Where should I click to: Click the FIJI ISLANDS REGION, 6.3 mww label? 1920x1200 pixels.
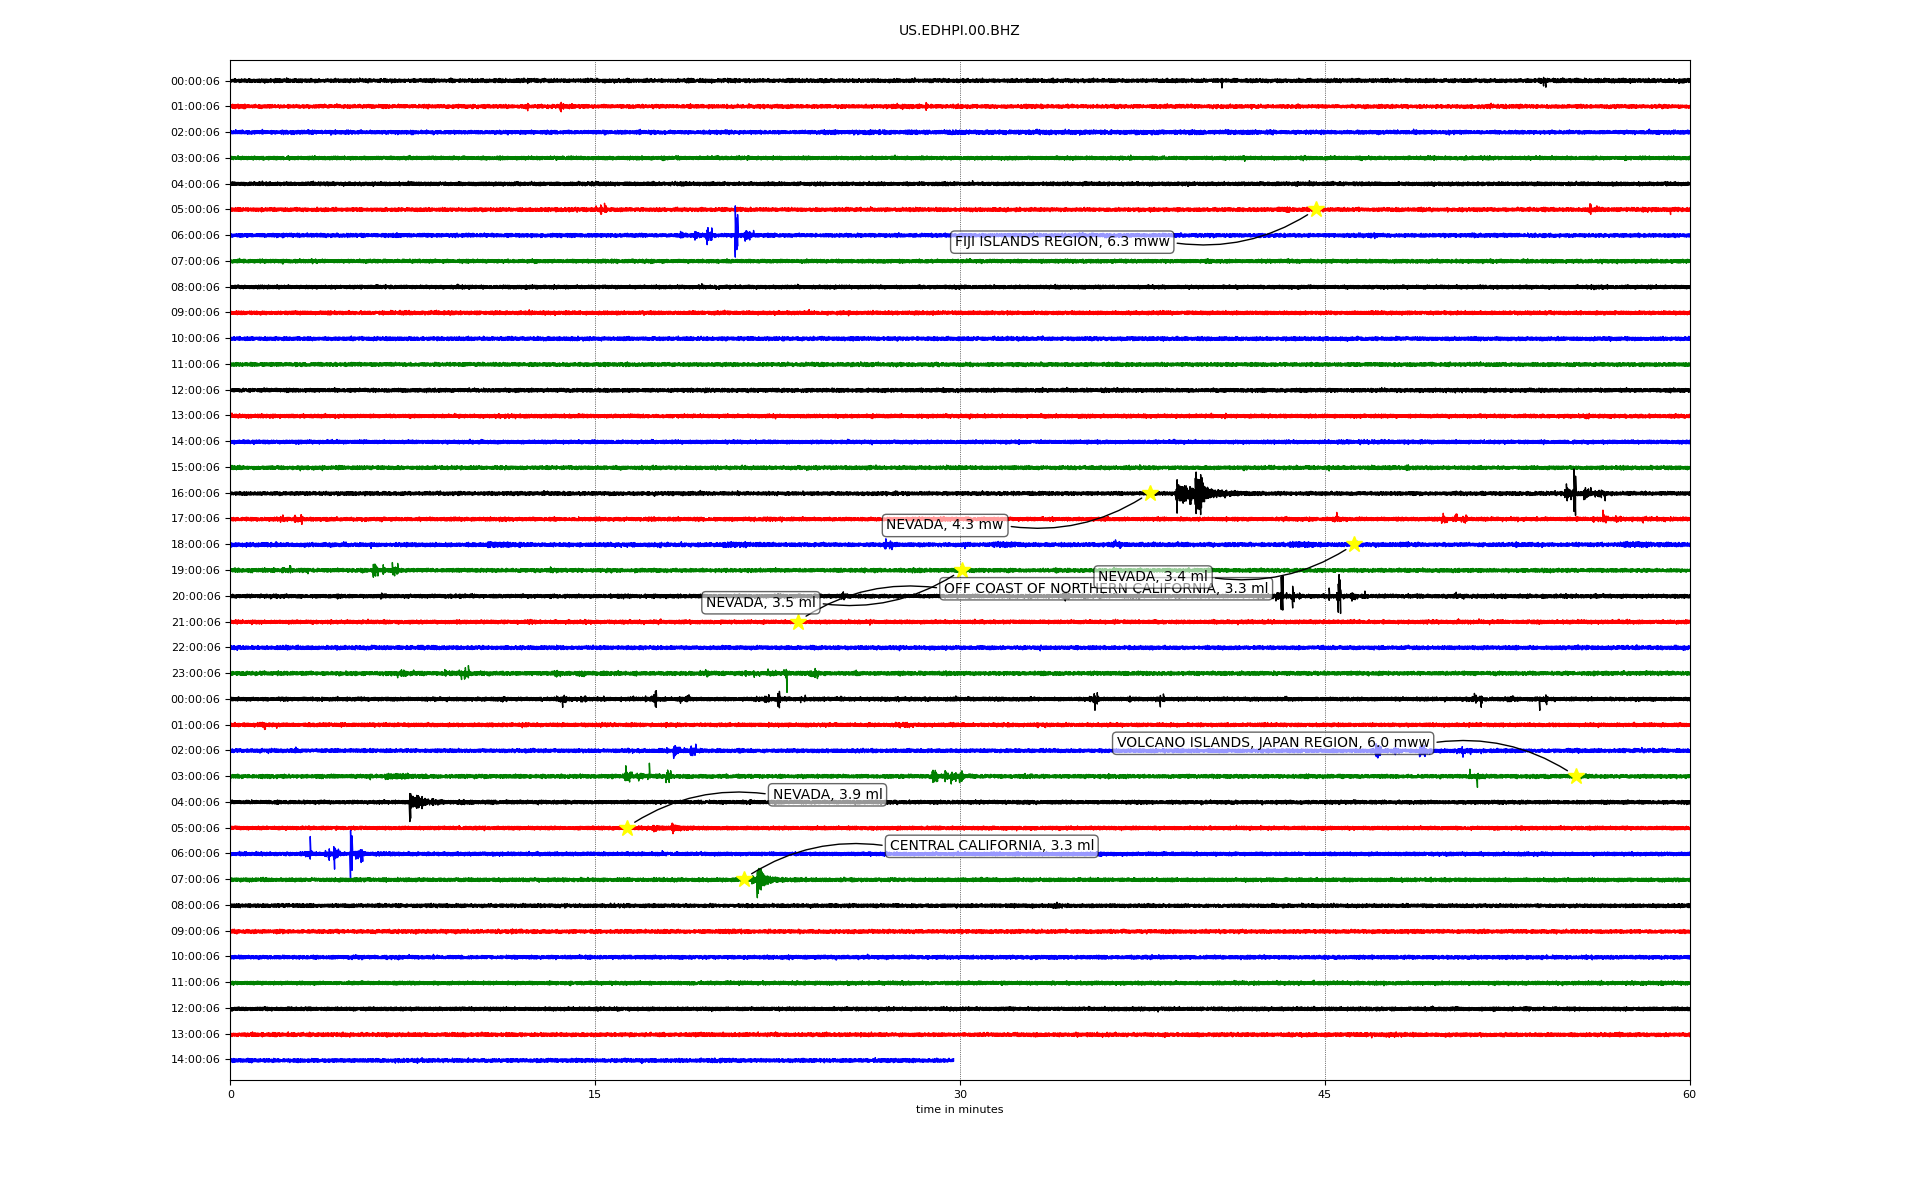coord(1061,242)
